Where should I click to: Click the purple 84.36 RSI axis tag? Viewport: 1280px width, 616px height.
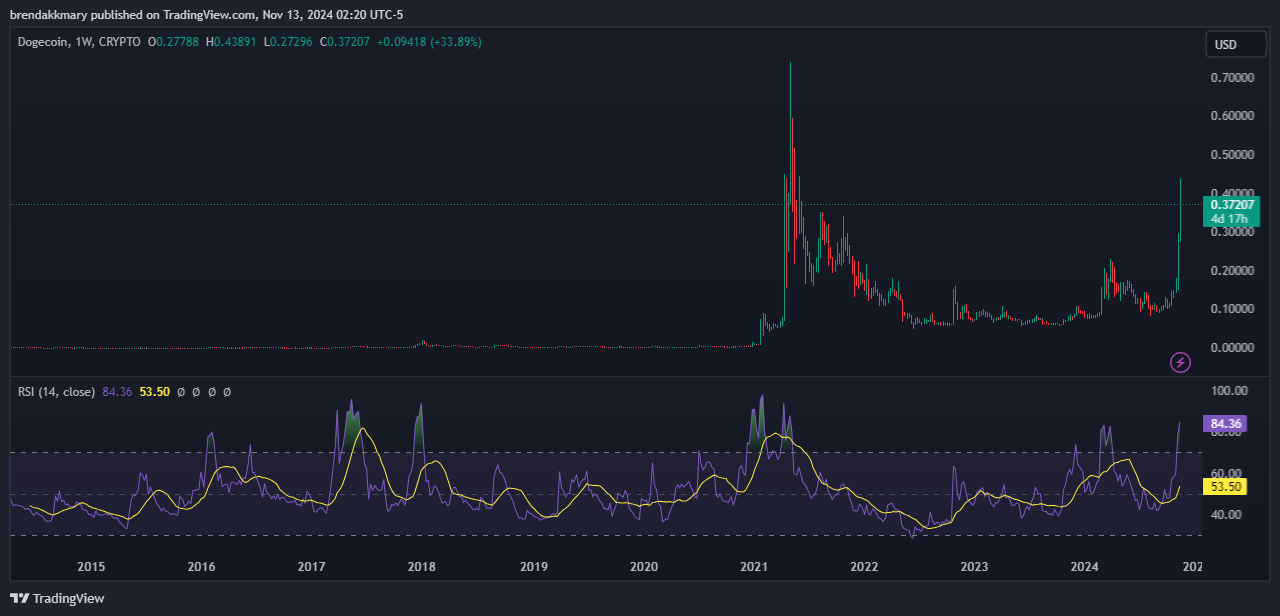point(1225,424)
